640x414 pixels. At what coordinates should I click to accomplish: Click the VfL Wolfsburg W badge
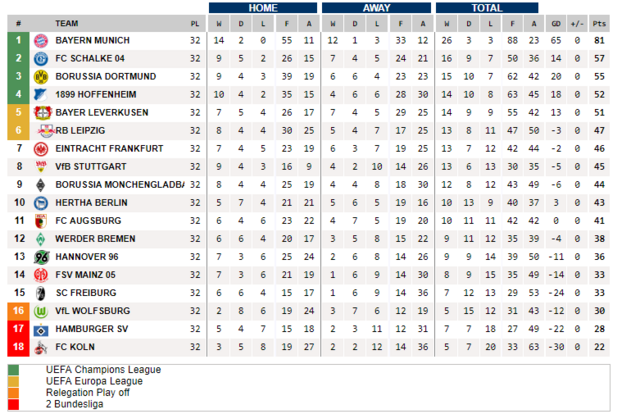click(41, 311)
